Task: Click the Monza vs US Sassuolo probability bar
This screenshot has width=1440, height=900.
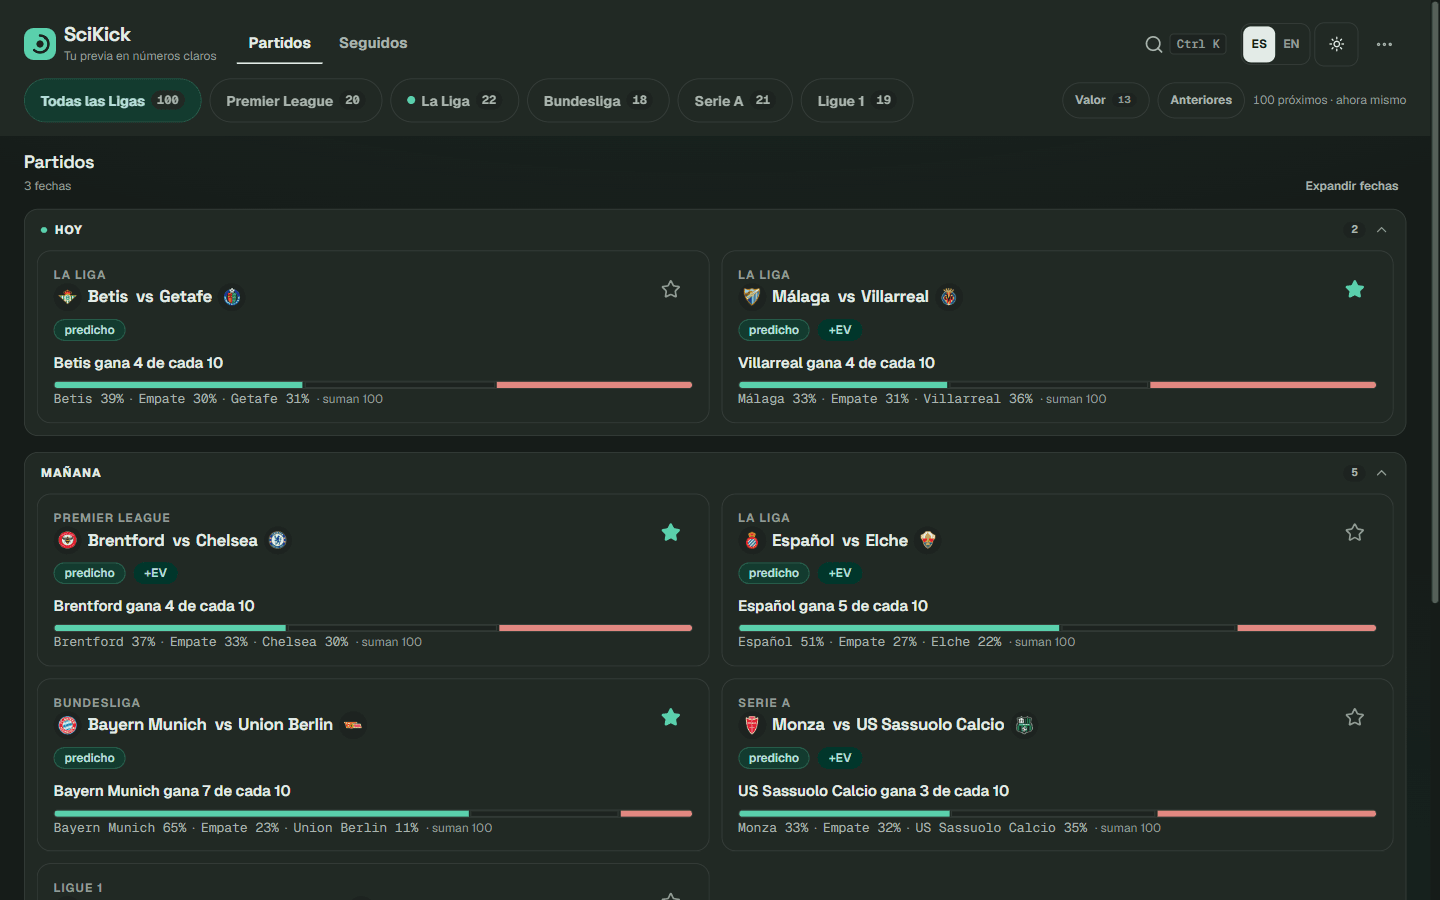Action: point(1057,813)
